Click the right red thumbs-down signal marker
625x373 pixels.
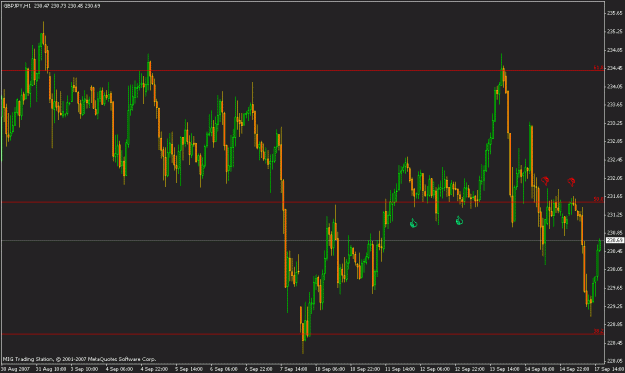click(571, 182)
